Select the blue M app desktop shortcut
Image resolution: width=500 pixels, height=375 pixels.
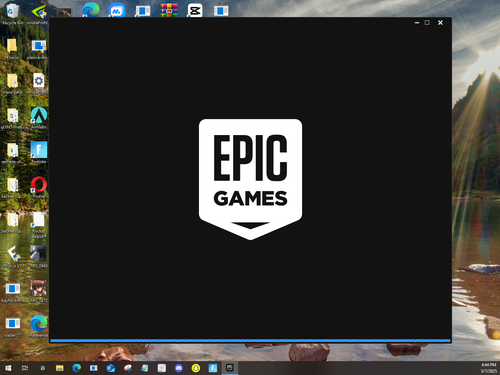[117, 10]
